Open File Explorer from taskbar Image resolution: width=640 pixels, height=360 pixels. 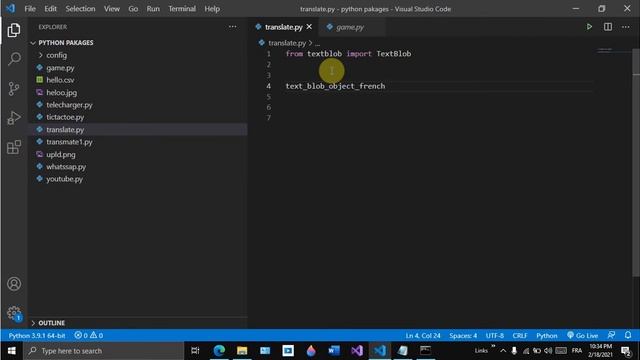click(242, 351)
